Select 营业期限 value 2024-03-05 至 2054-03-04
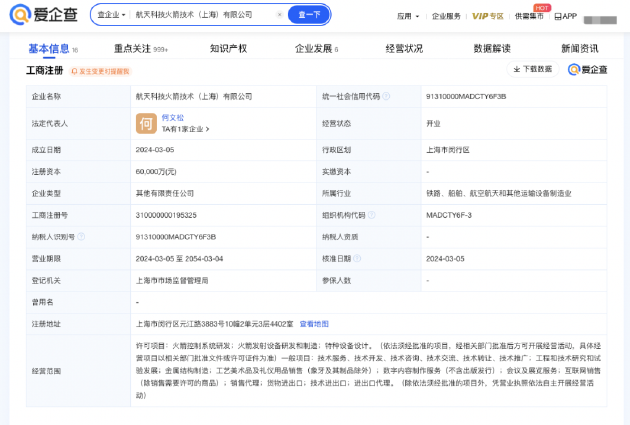This screenshot has width=630, height=425. [x=179, y=259]
